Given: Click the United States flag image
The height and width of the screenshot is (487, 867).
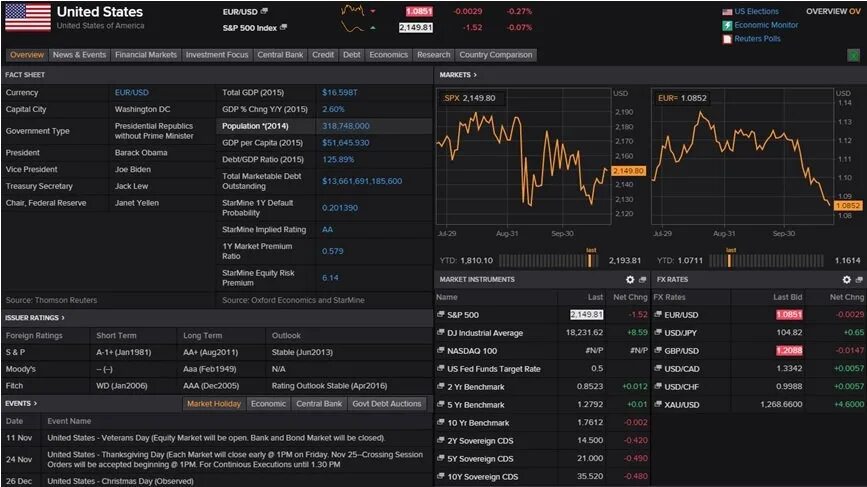Looking at the screenshot, I should [x=28, y=17].
